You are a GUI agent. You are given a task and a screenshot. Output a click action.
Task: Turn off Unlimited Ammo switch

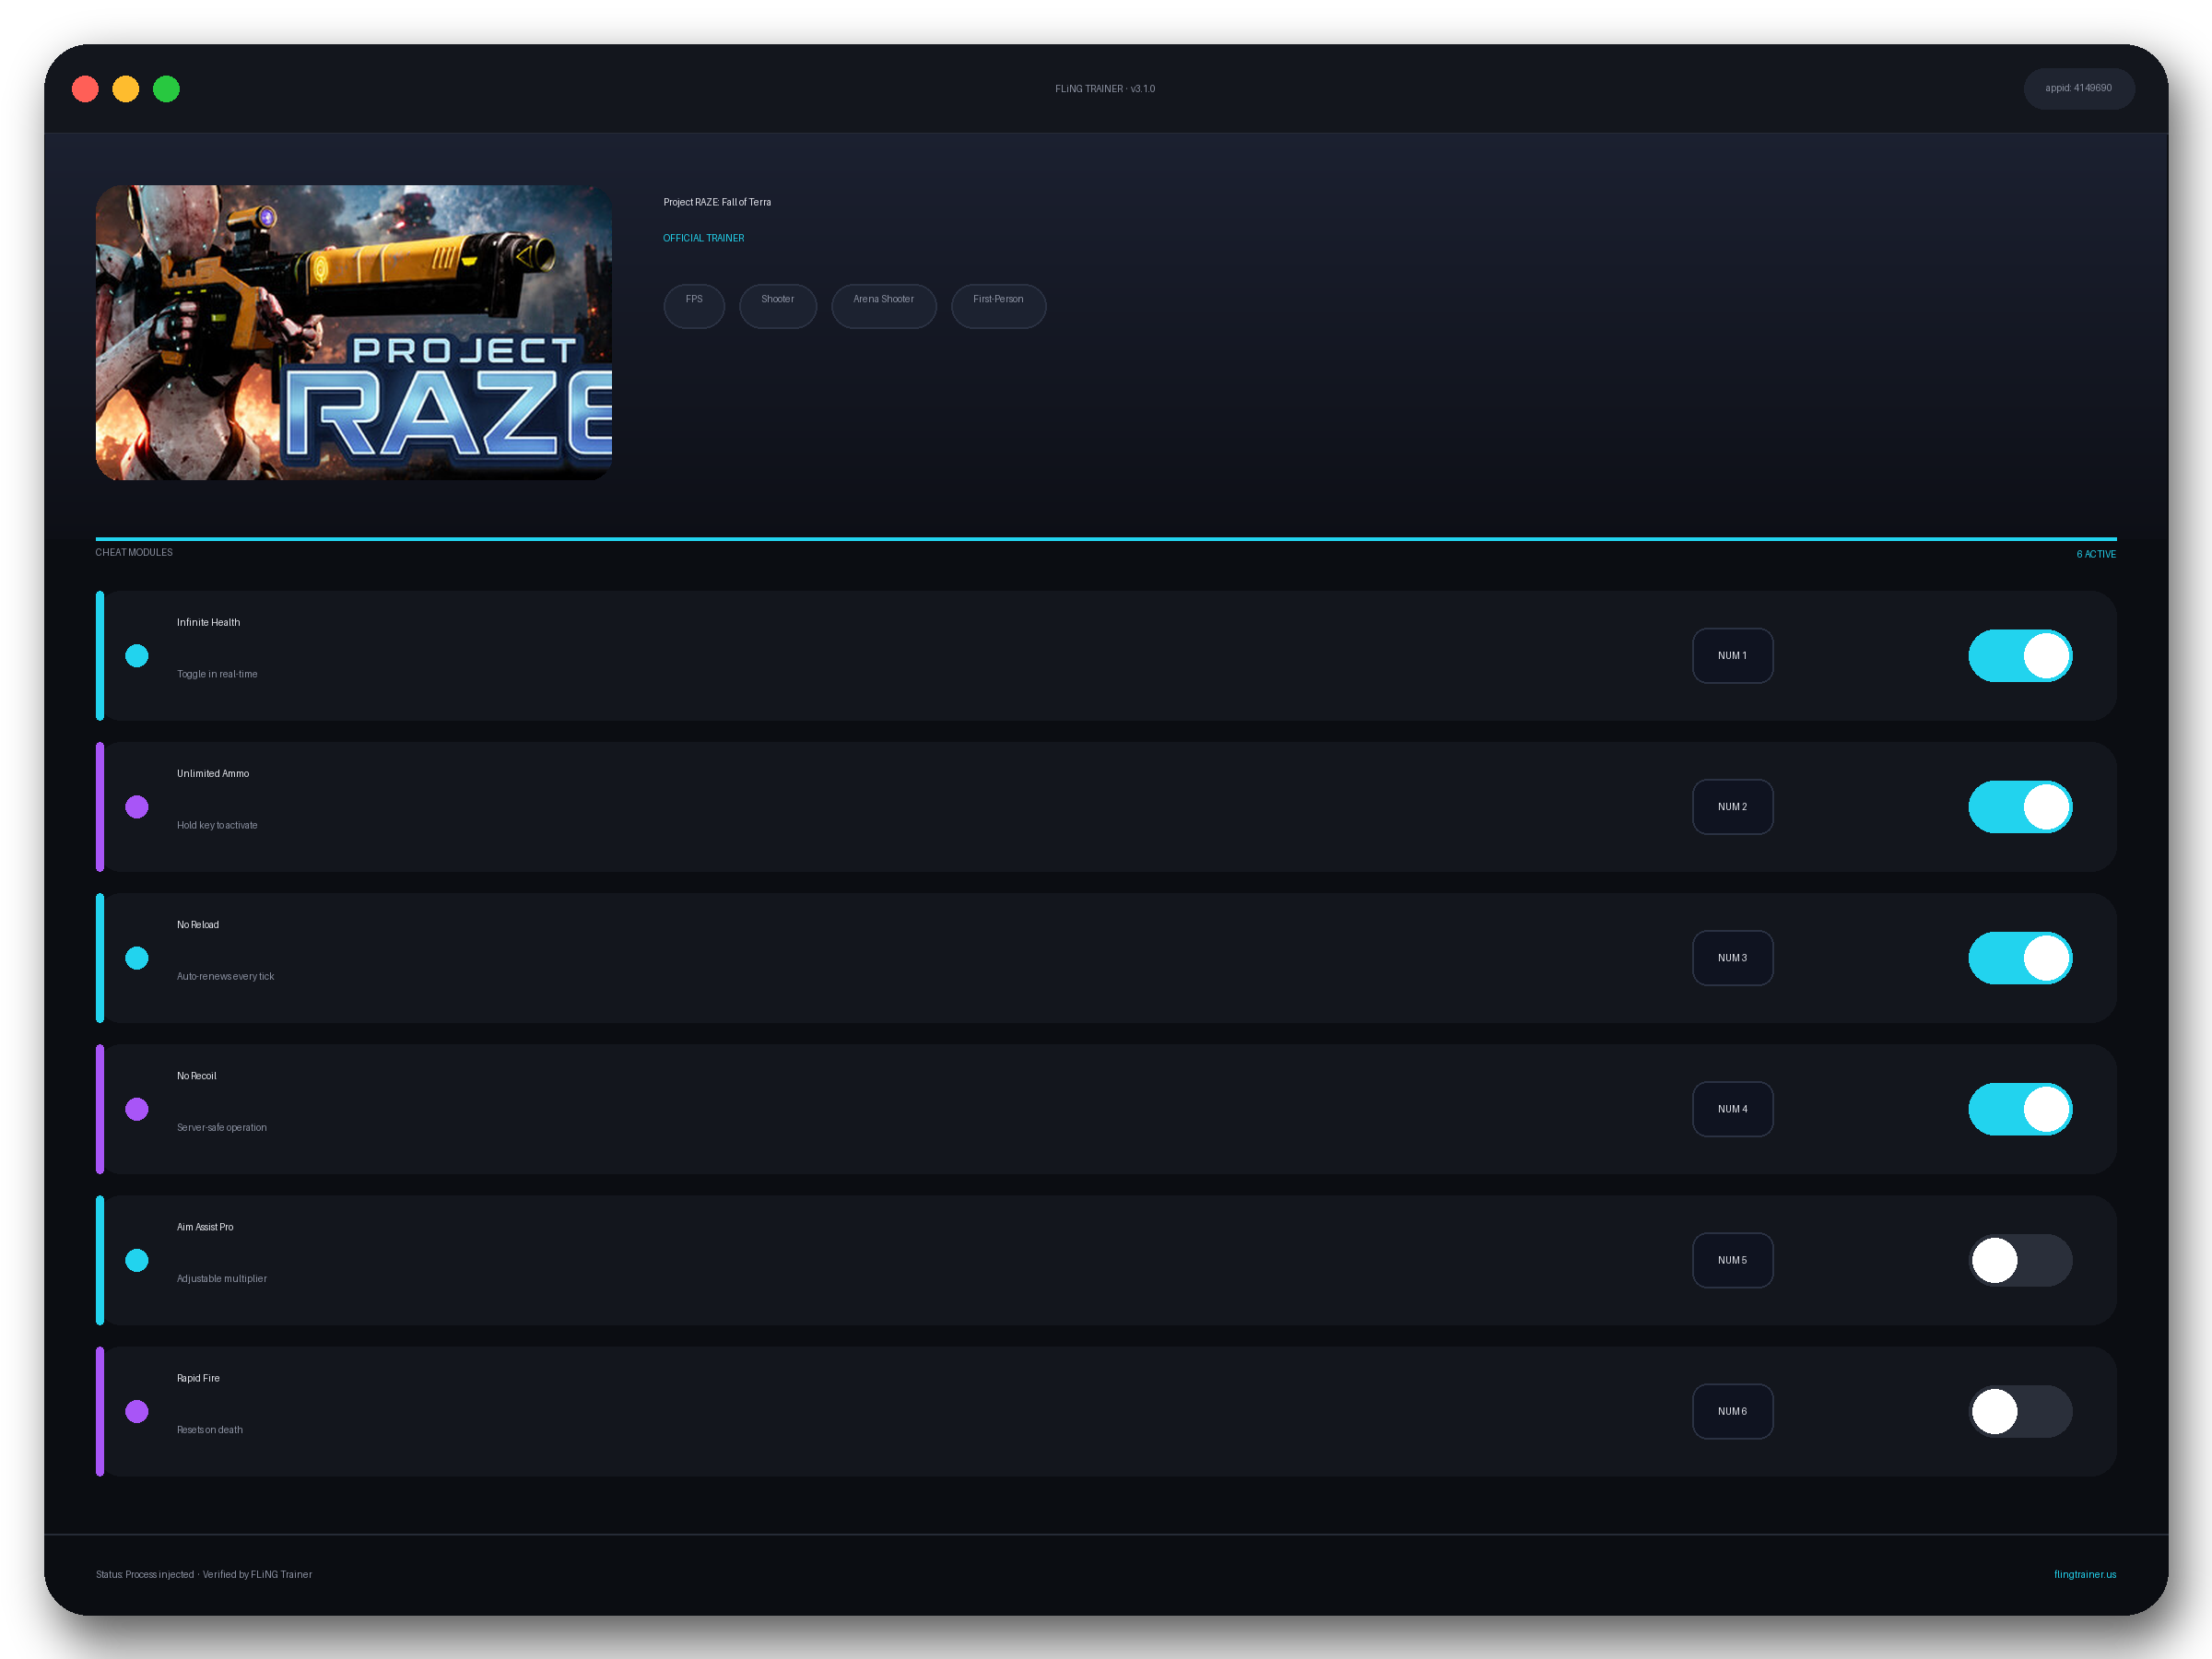(2020, 806)
